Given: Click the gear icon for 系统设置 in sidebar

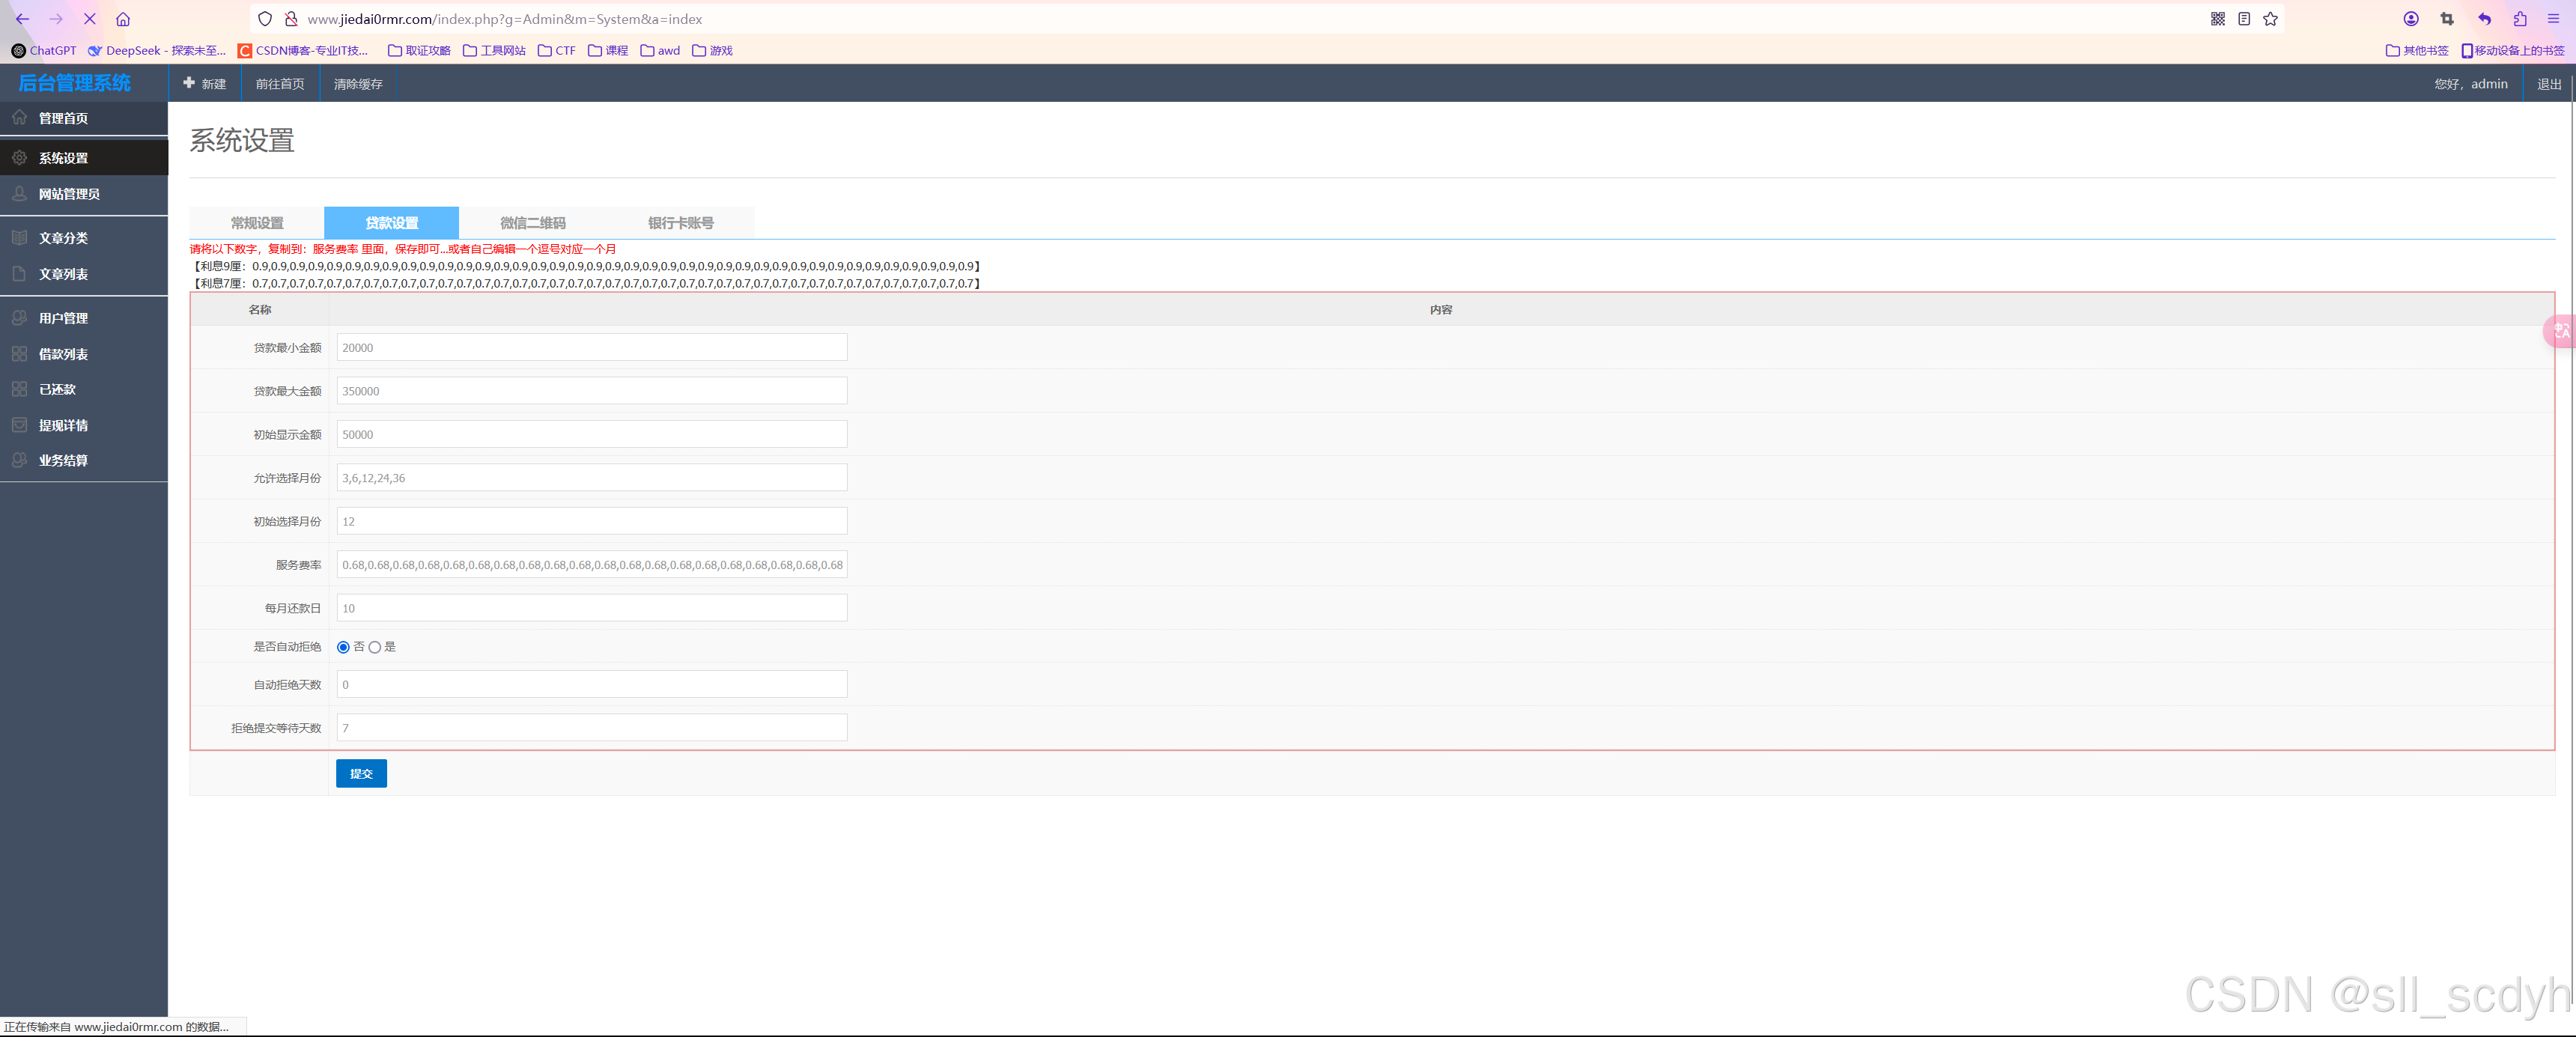Looking at the screenshot, I should pyautogui.click(x=20, y=158).
